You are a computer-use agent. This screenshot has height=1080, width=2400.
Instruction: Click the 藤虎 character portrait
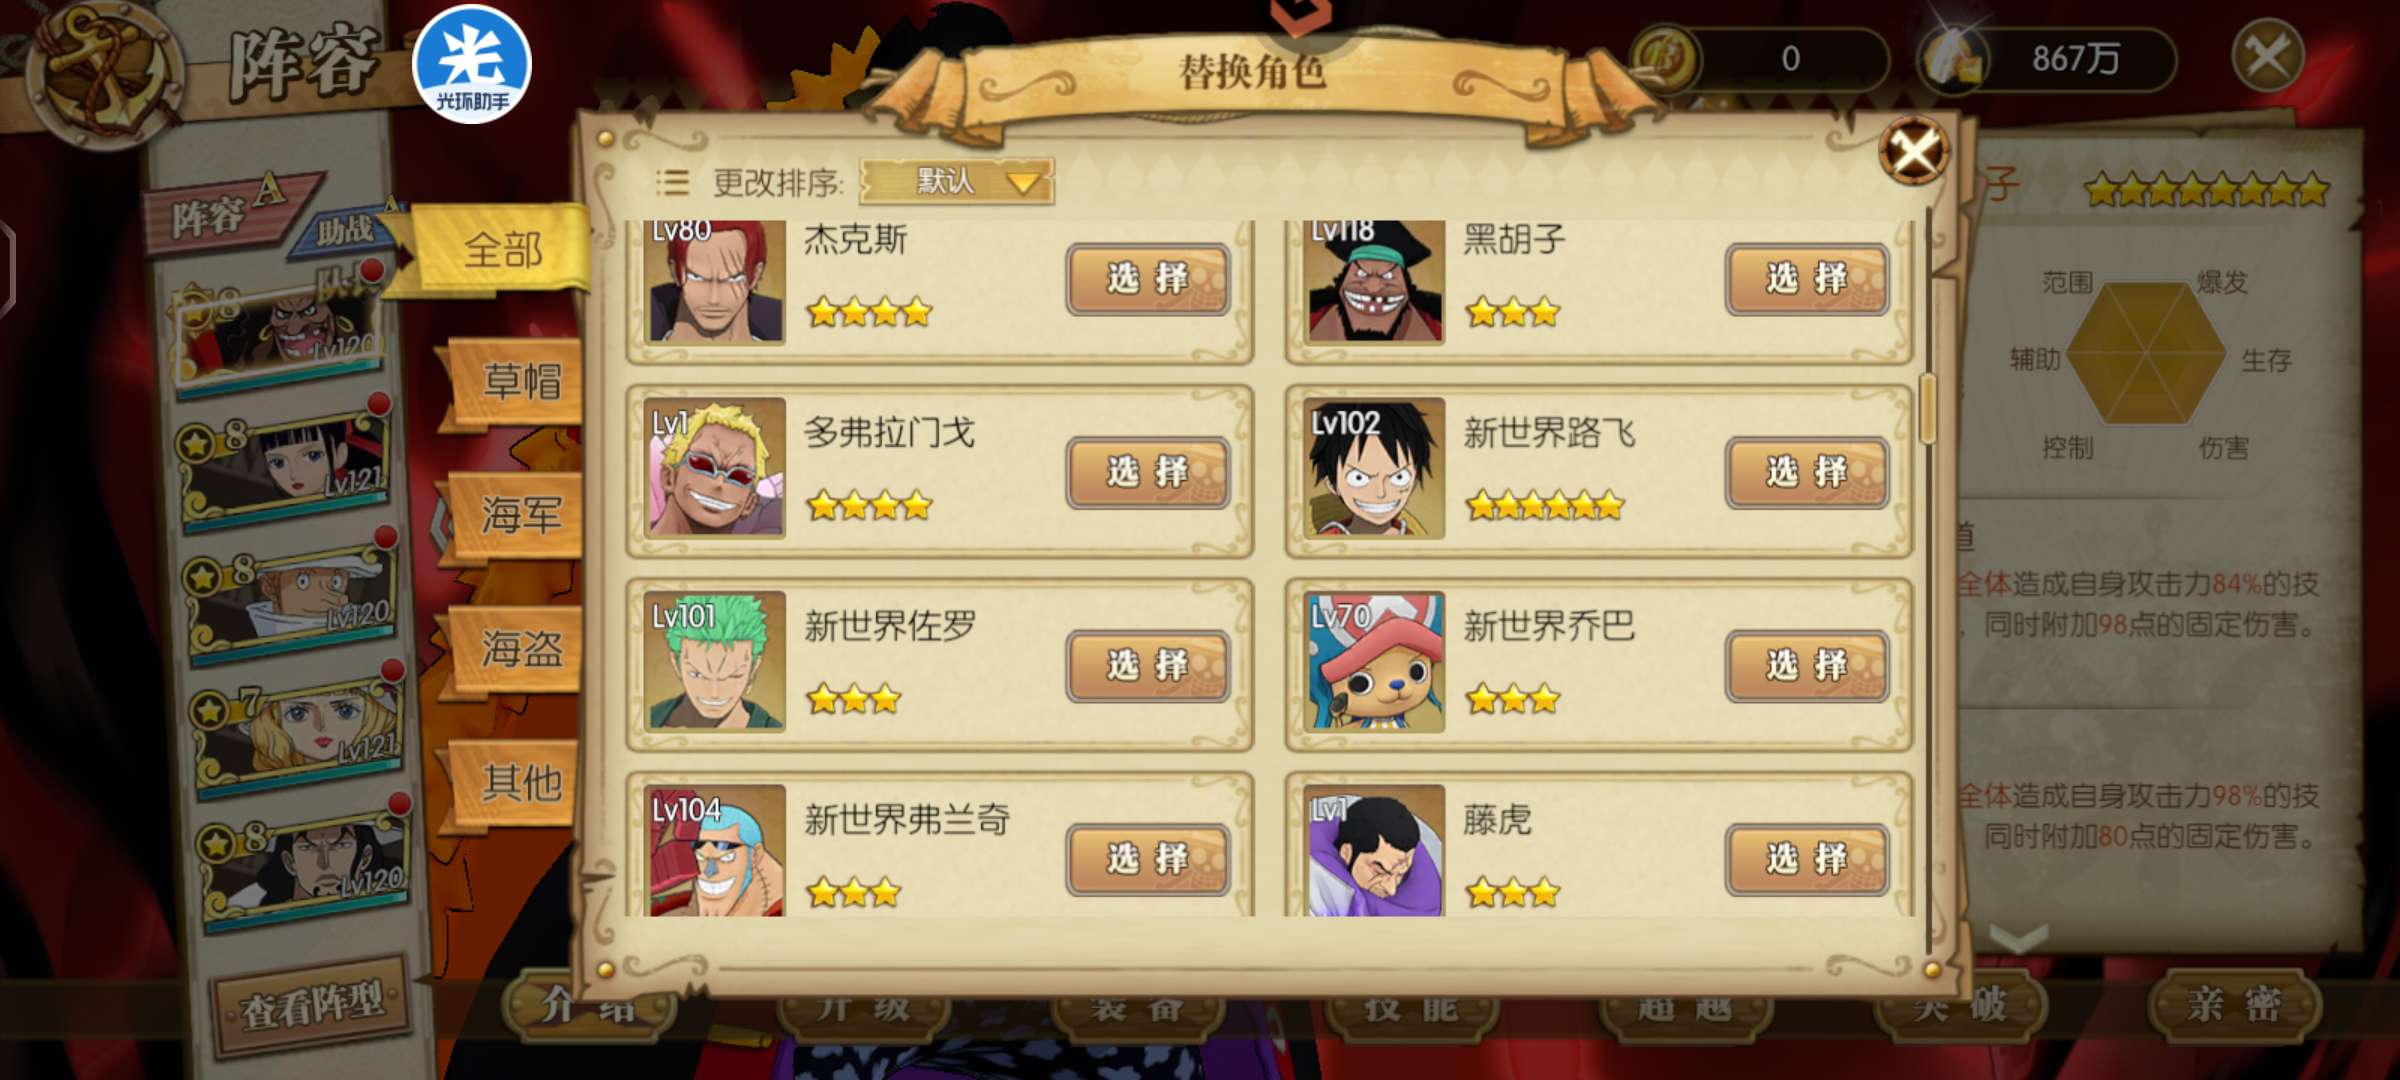coord(1374,851)
